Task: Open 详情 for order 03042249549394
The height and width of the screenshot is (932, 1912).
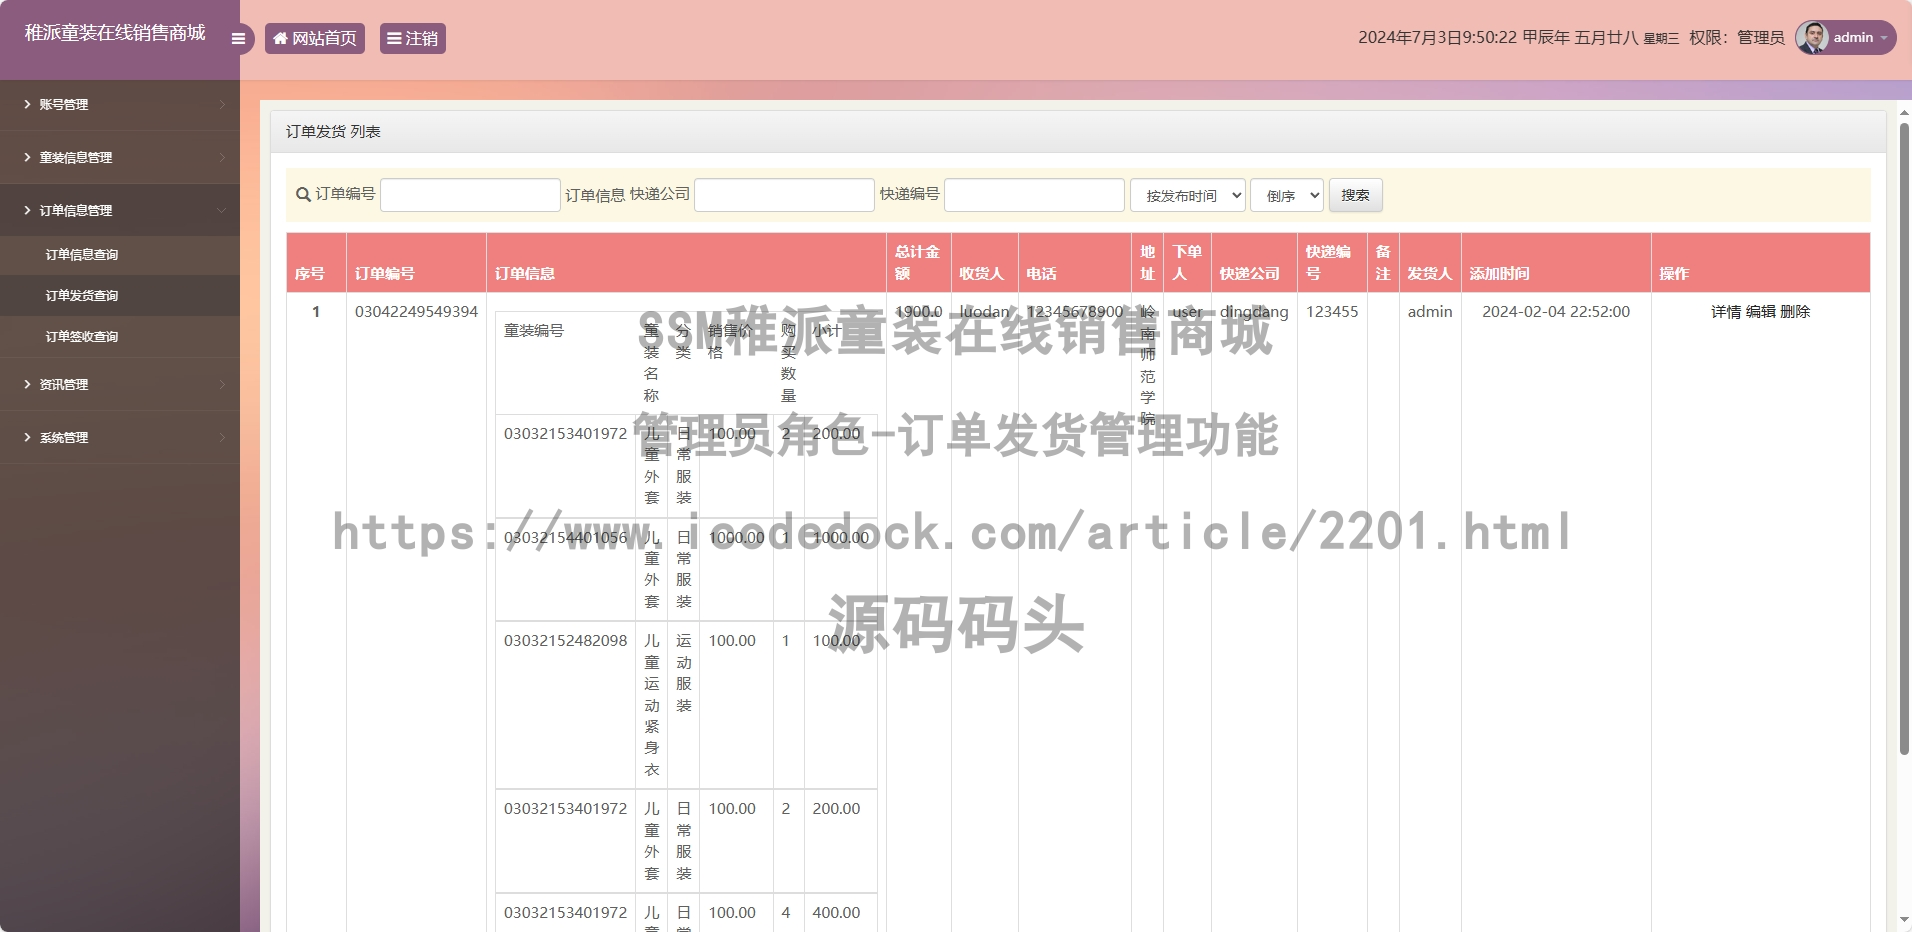Action: coord(1726,312)
